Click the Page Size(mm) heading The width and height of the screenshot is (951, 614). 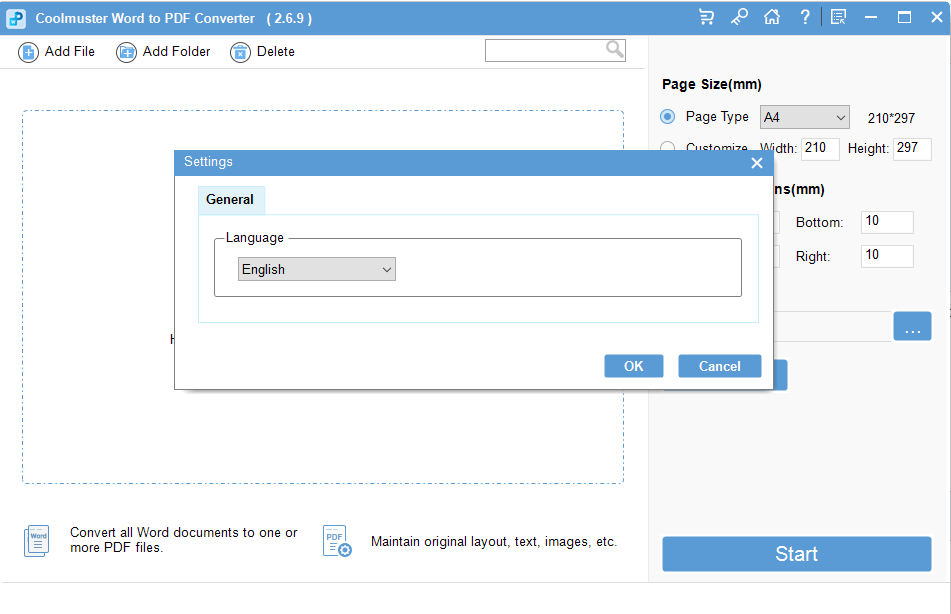pos(711,84)
